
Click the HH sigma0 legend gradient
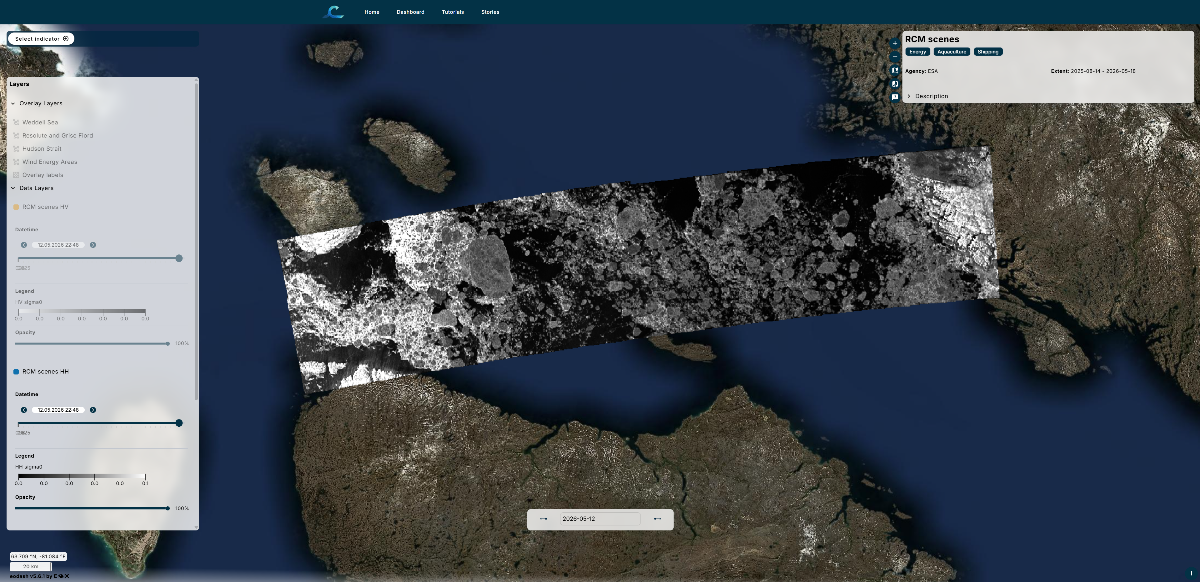coord(81,476)
